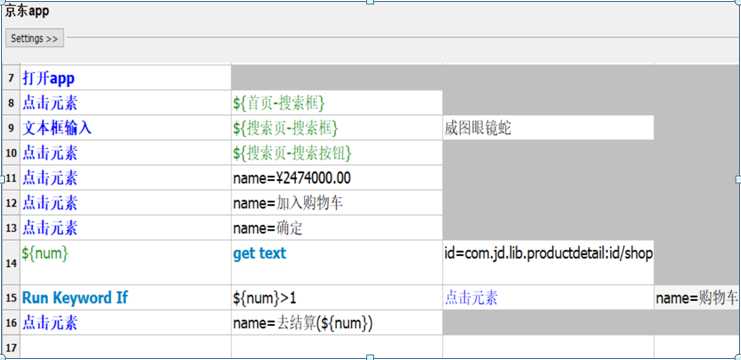741x360 pixels.
Task: Click the 文本框输入 keyword cell
Action: (x=126, y=128)
